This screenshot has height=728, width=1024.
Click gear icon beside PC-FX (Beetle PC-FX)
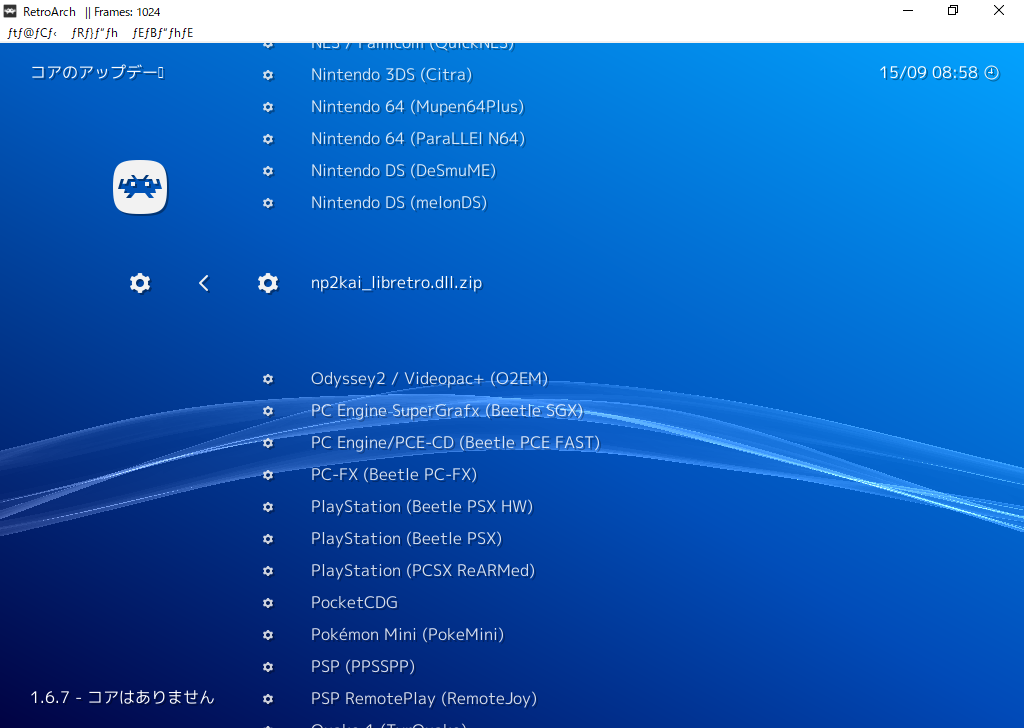click(268, 475)
